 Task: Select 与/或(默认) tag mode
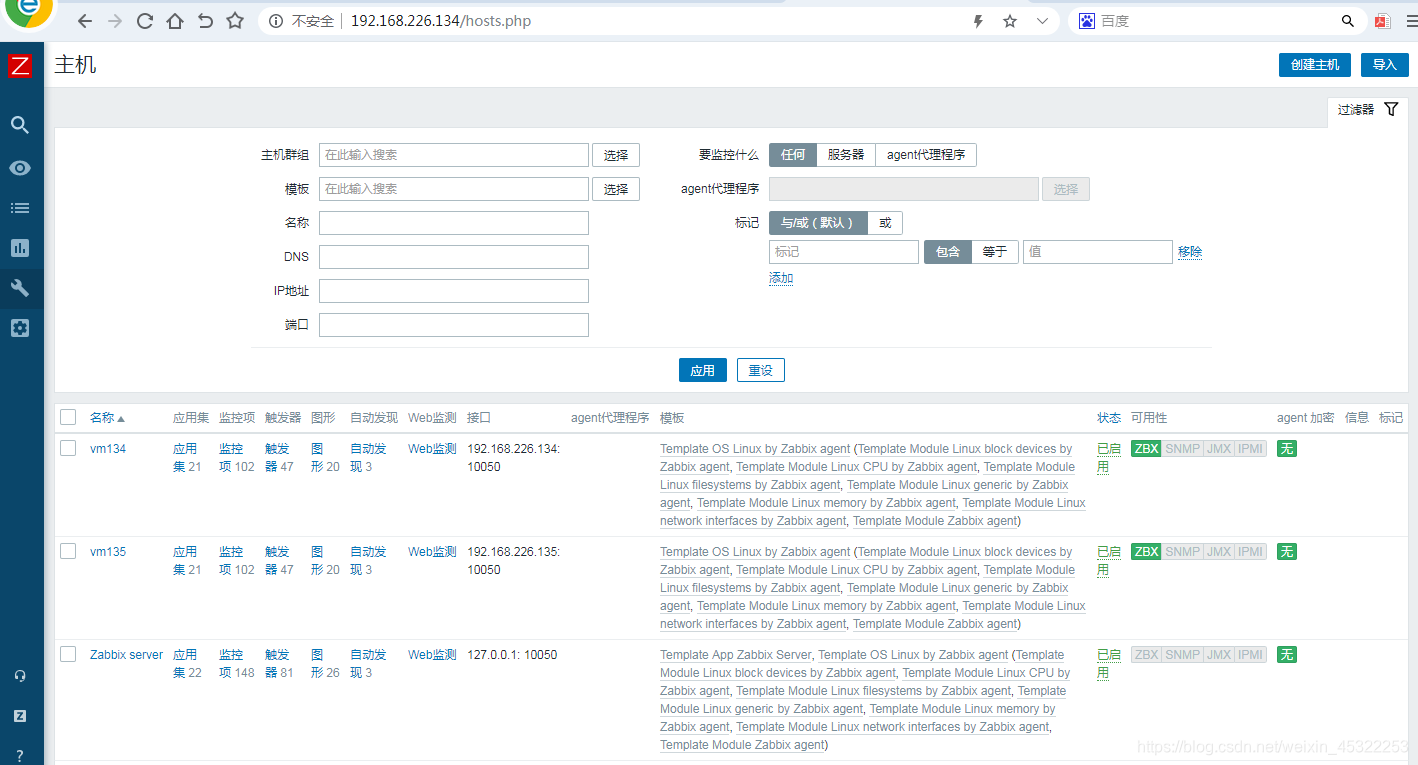click(x=818, y=223)
